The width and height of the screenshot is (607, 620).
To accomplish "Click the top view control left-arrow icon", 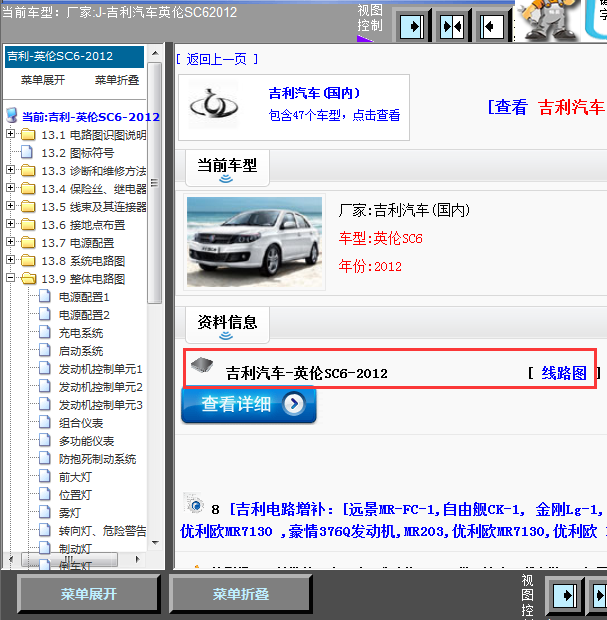I will tap(492, 27).
